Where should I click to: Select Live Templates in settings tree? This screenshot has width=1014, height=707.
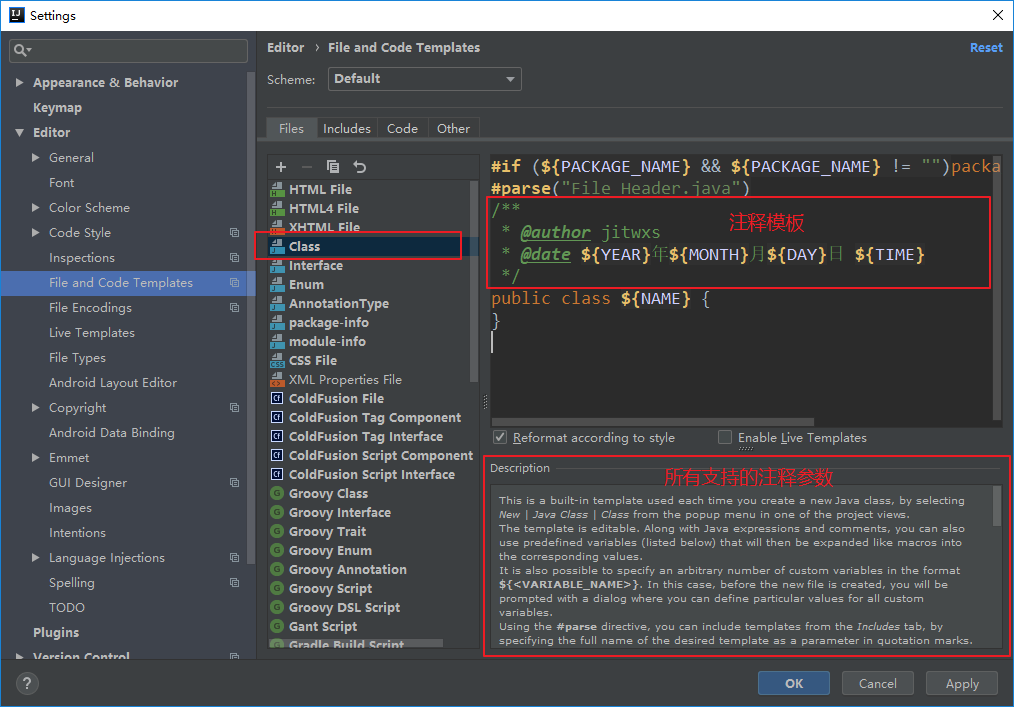(x=91, y=333)
